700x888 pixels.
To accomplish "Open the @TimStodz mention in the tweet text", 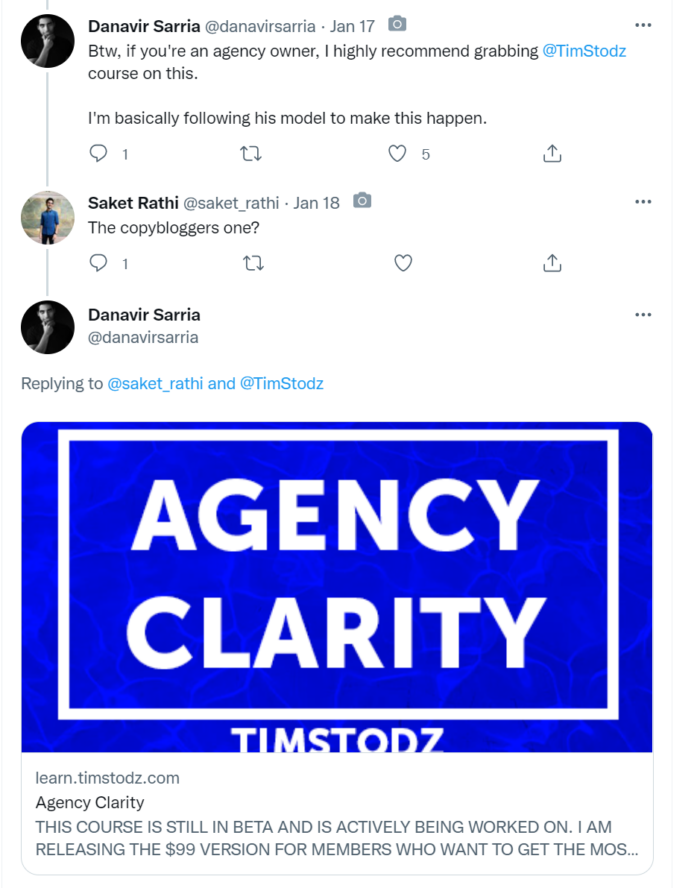I will [x=584, y=51].
